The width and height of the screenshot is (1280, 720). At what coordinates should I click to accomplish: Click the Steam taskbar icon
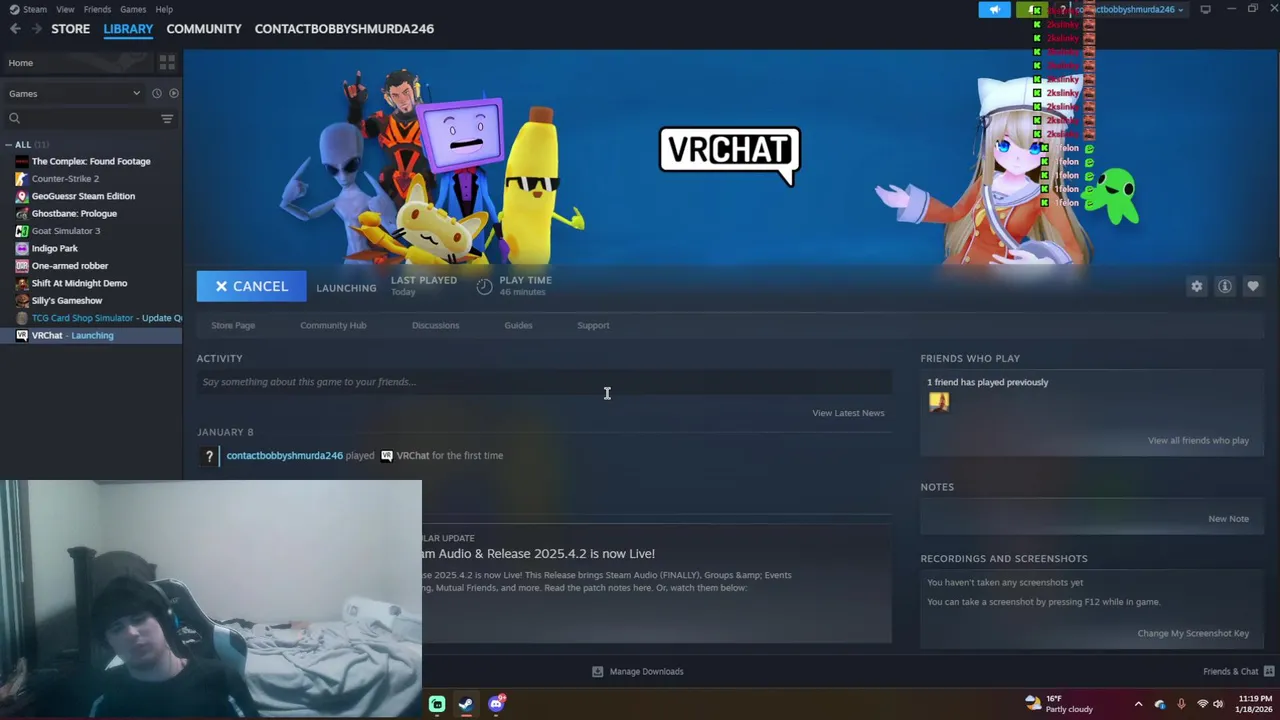pos(466,704)
